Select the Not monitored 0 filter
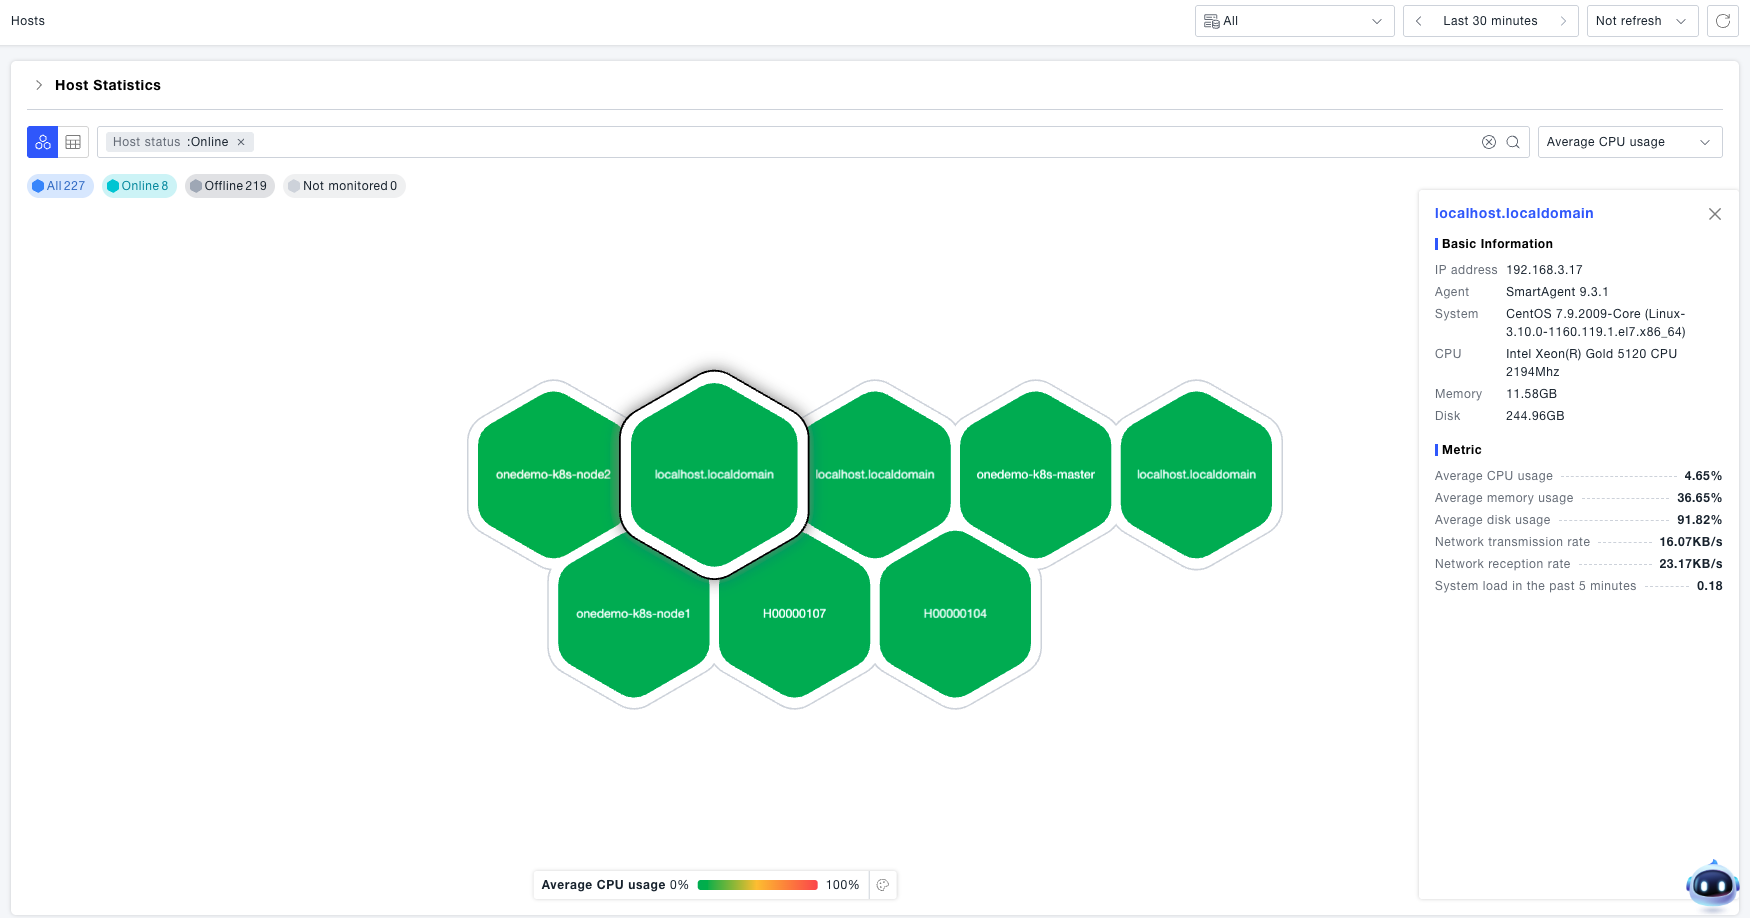1750x918 pixels. [343, 186]
